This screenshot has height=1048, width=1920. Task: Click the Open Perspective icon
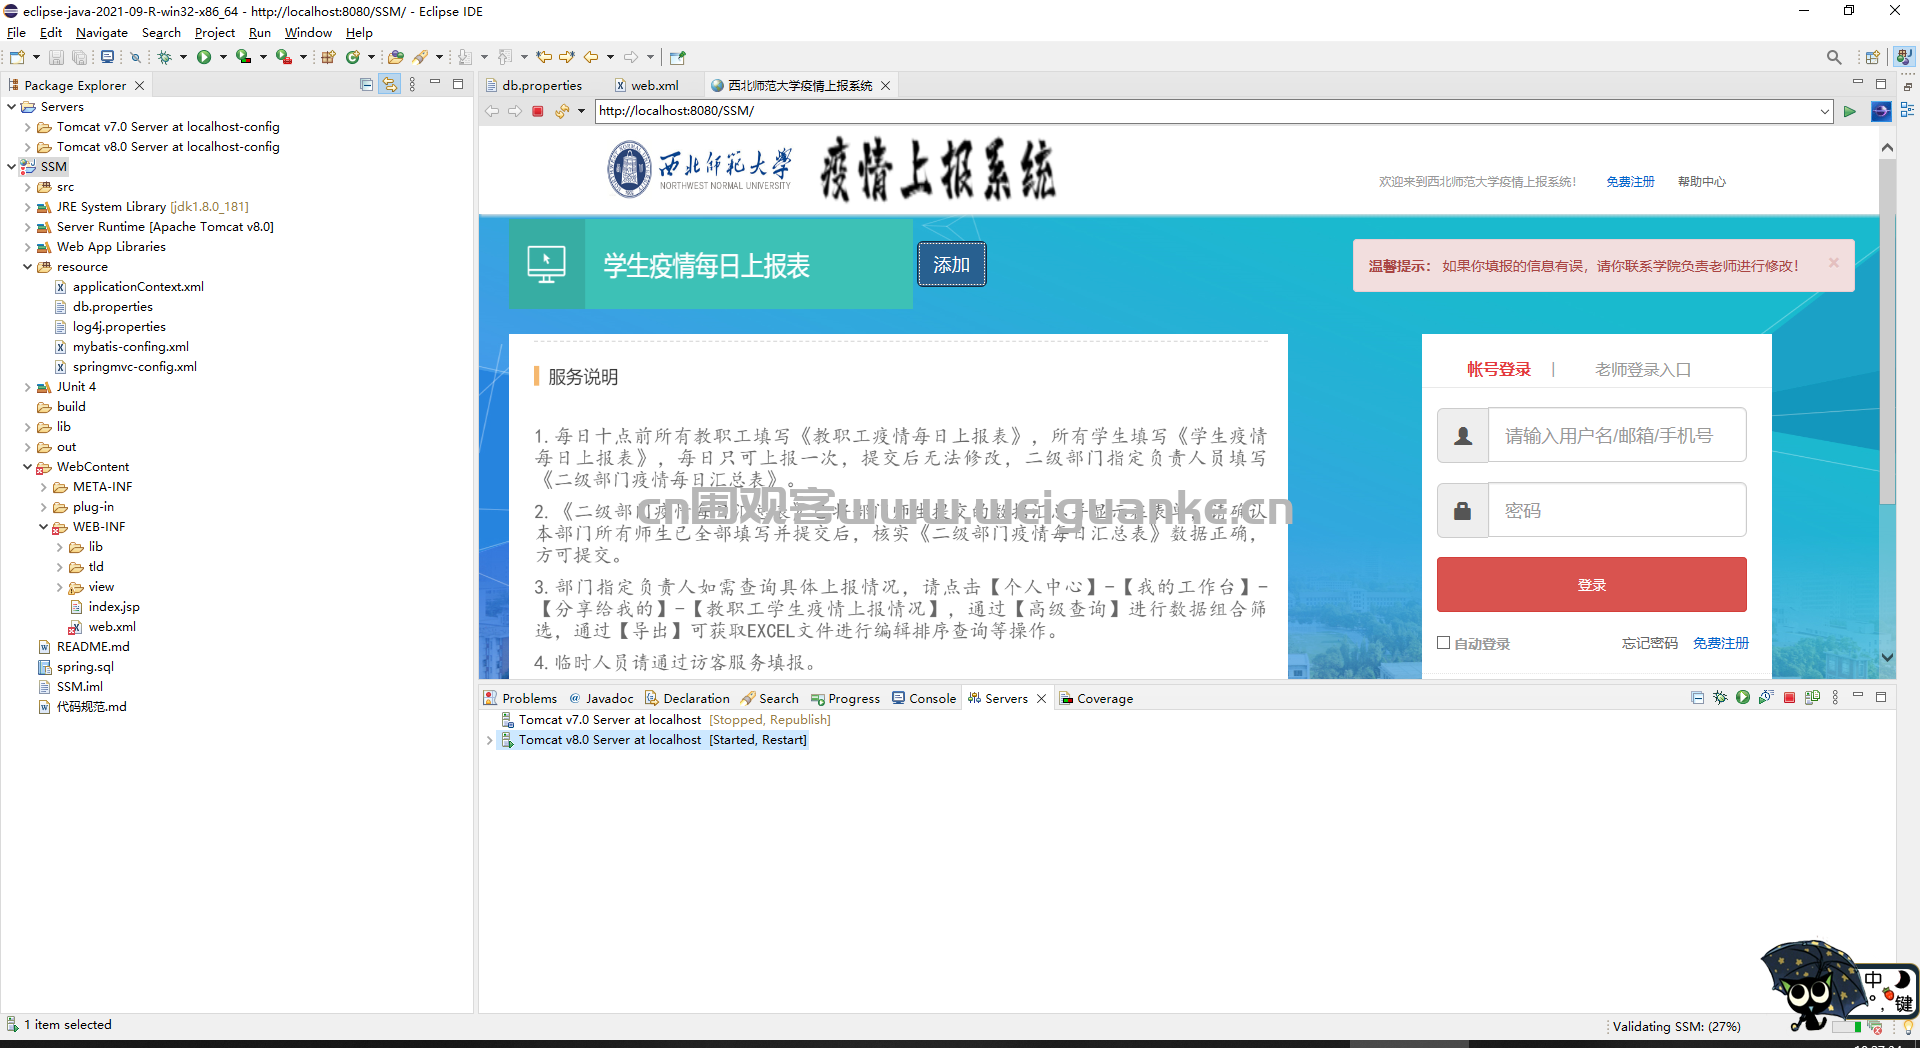coord(1872,57)
